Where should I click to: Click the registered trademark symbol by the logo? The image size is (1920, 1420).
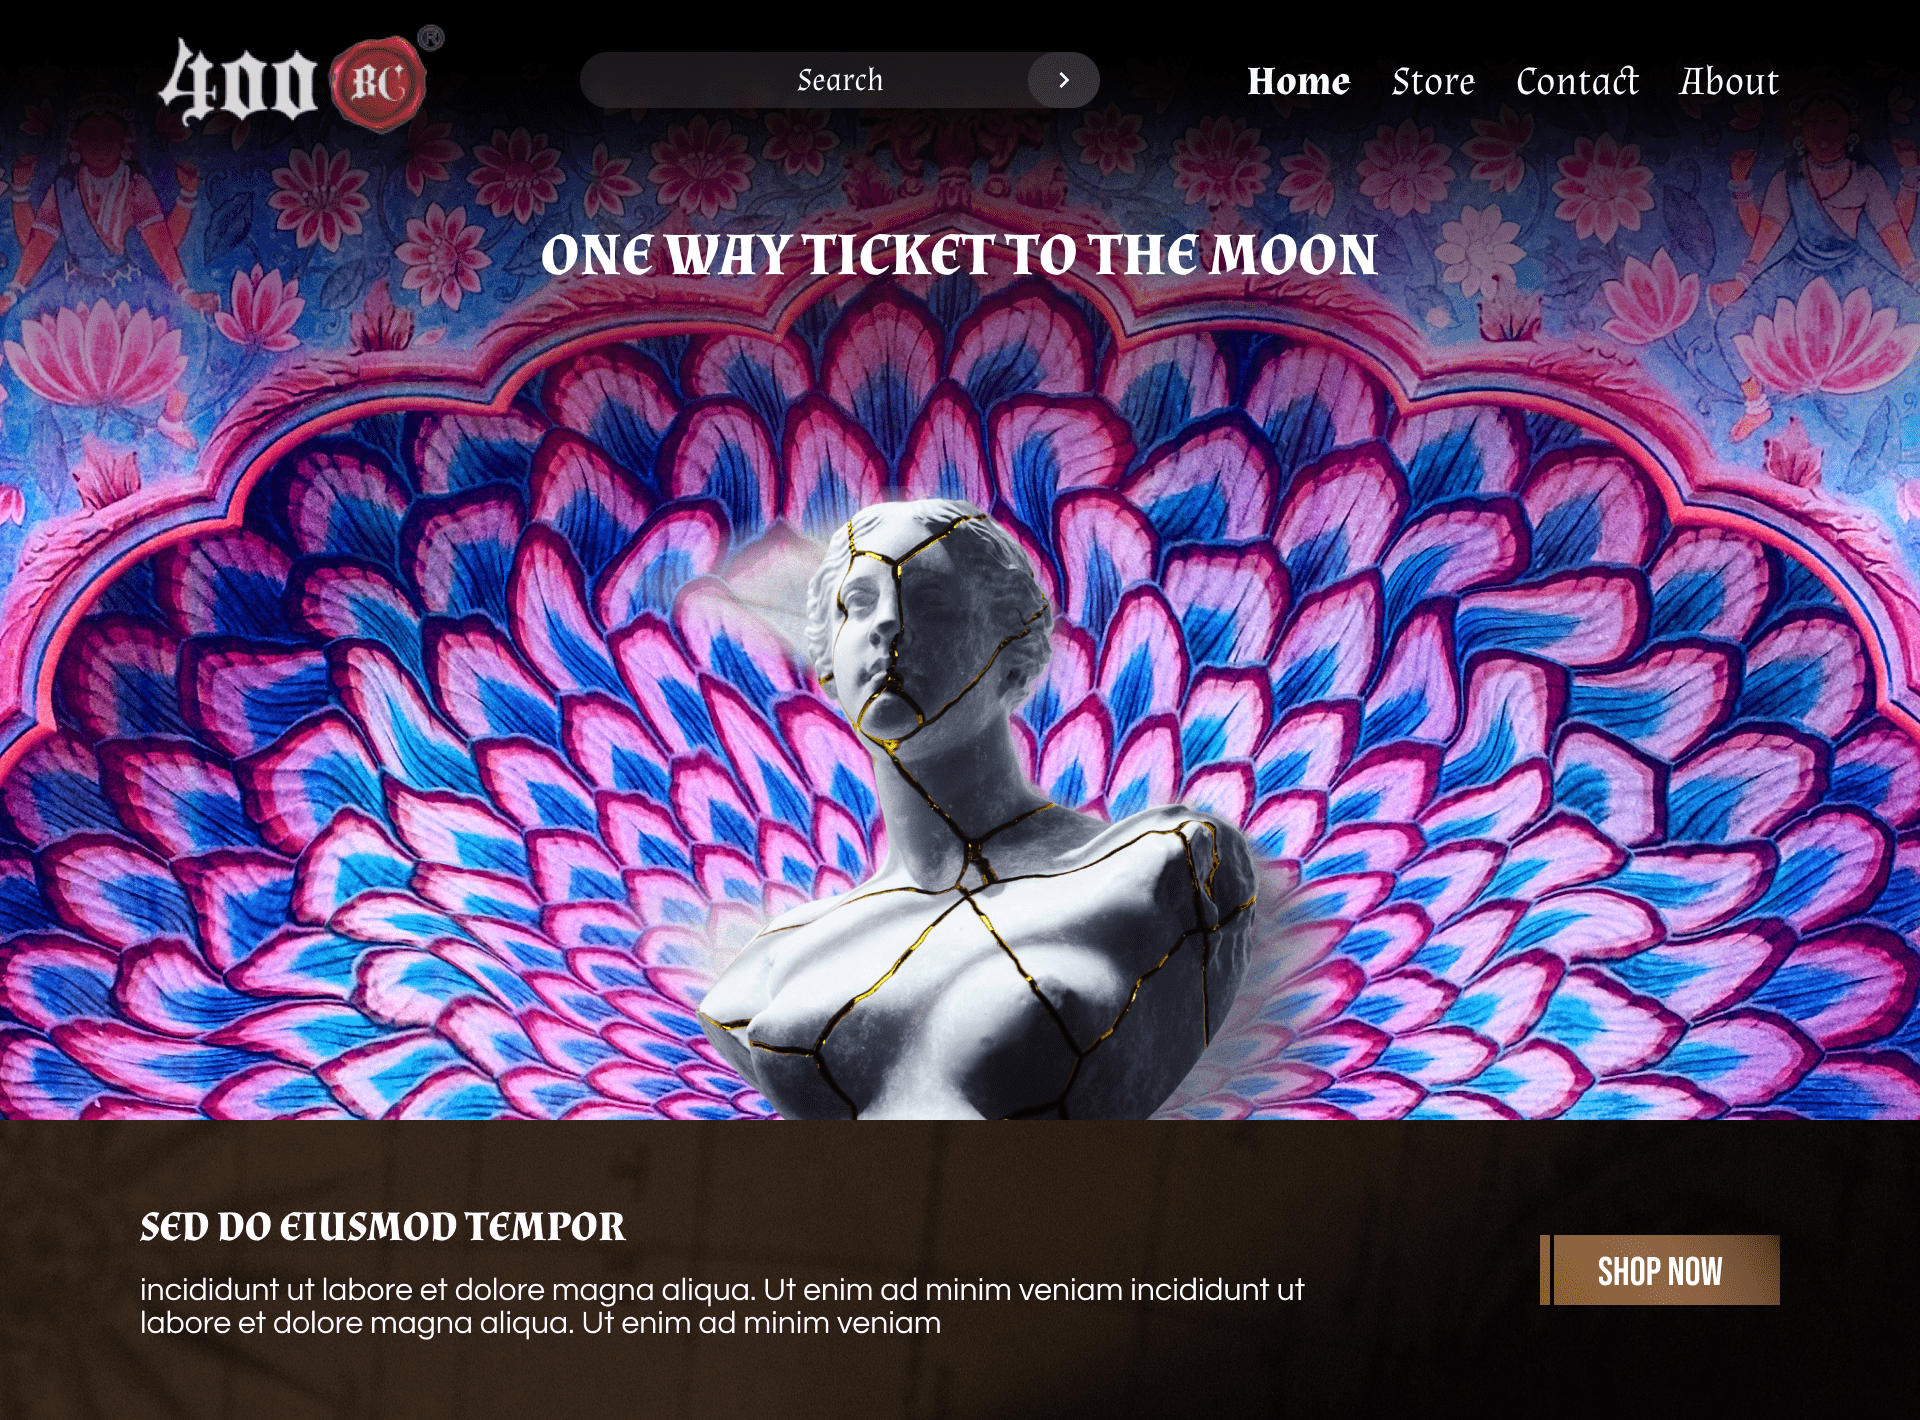(x=431, y=38)
